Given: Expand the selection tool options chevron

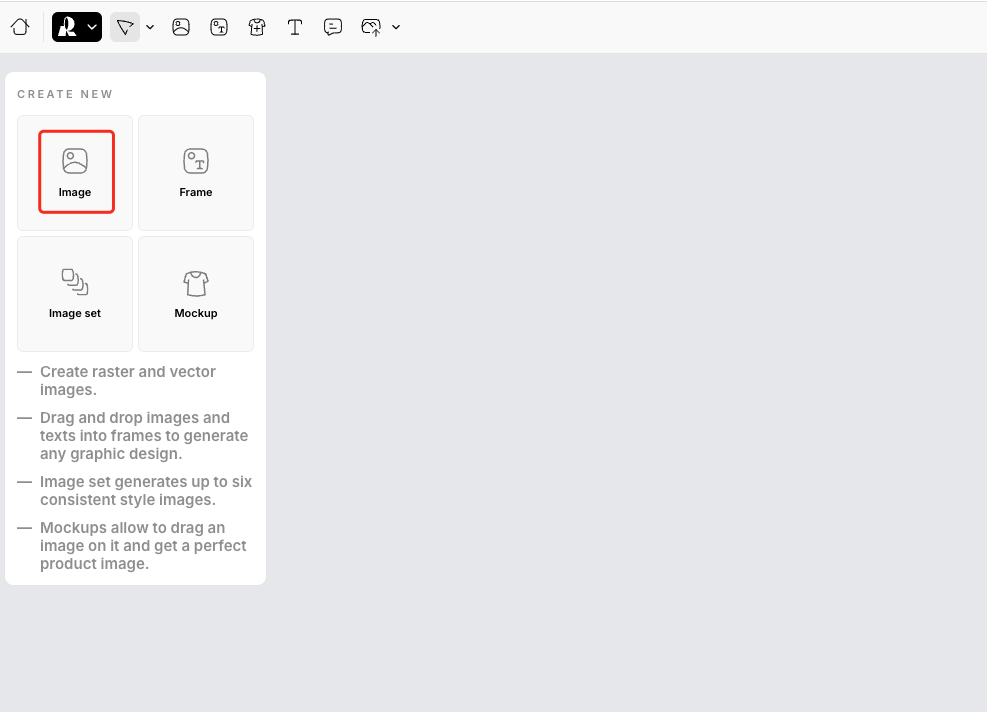Looking at the screenshot, I should pyautogui.click(x=150, y=27).
